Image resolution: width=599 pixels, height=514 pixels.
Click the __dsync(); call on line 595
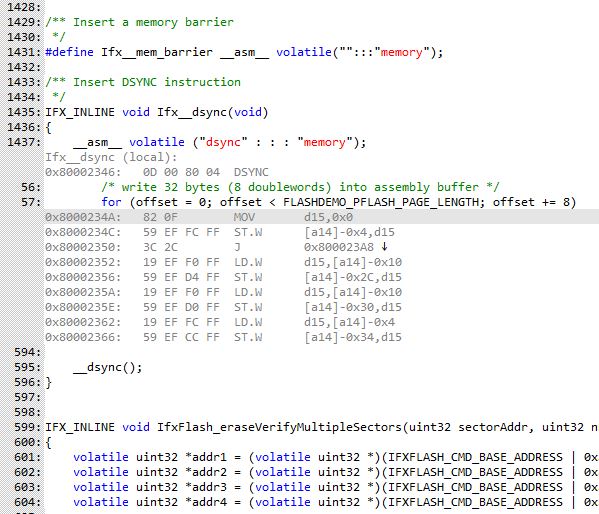coord(108,367)
